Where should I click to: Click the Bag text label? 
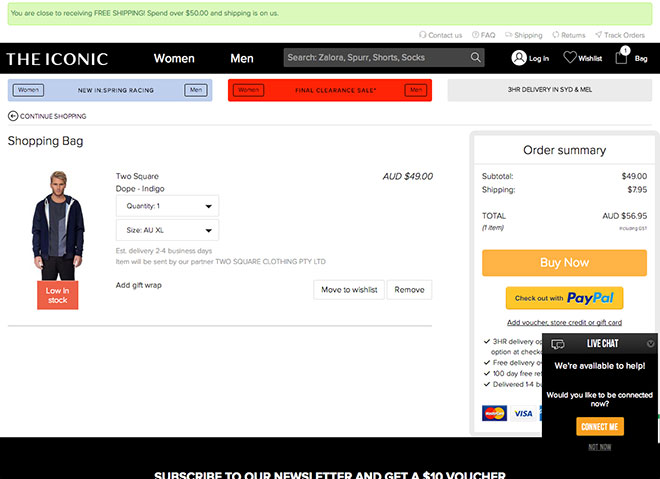click(641, 59)
